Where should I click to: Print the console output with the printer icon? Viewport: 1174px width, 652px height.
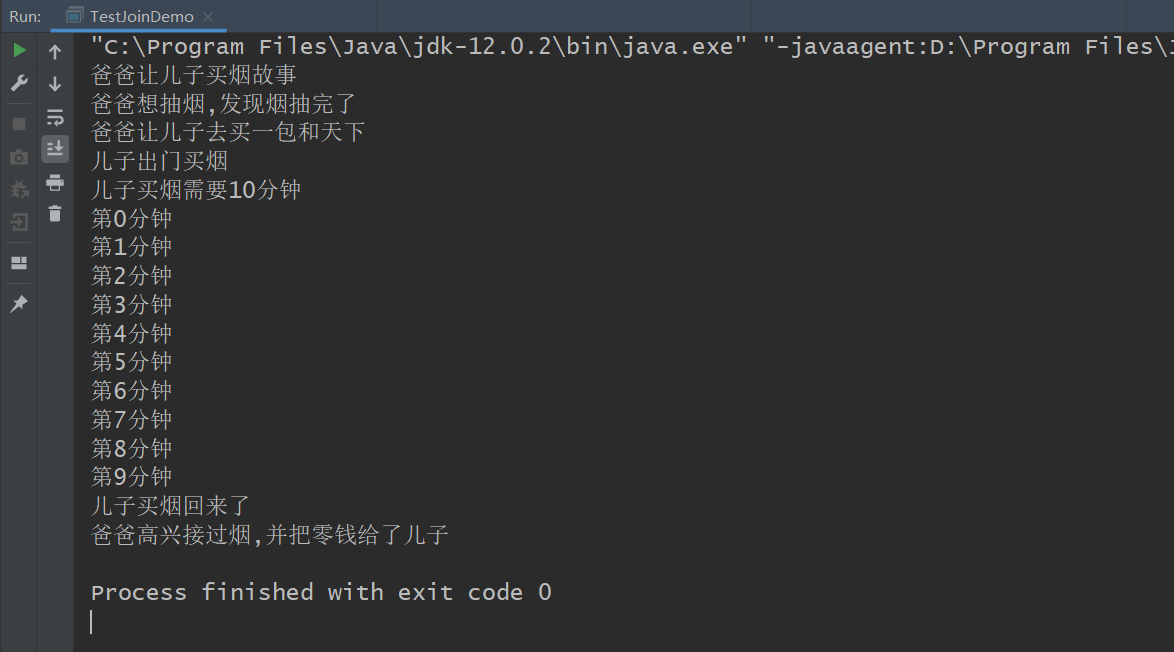coord(55,182)
